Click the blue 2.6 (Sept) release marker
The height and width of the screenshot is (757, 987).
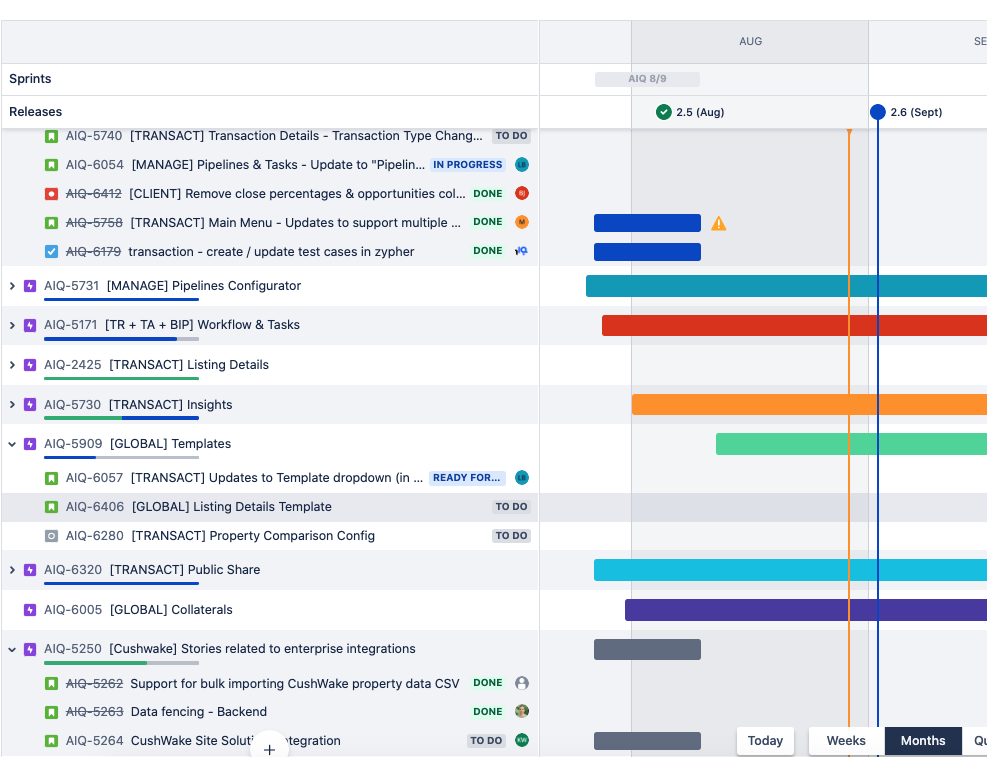[877, 112]
